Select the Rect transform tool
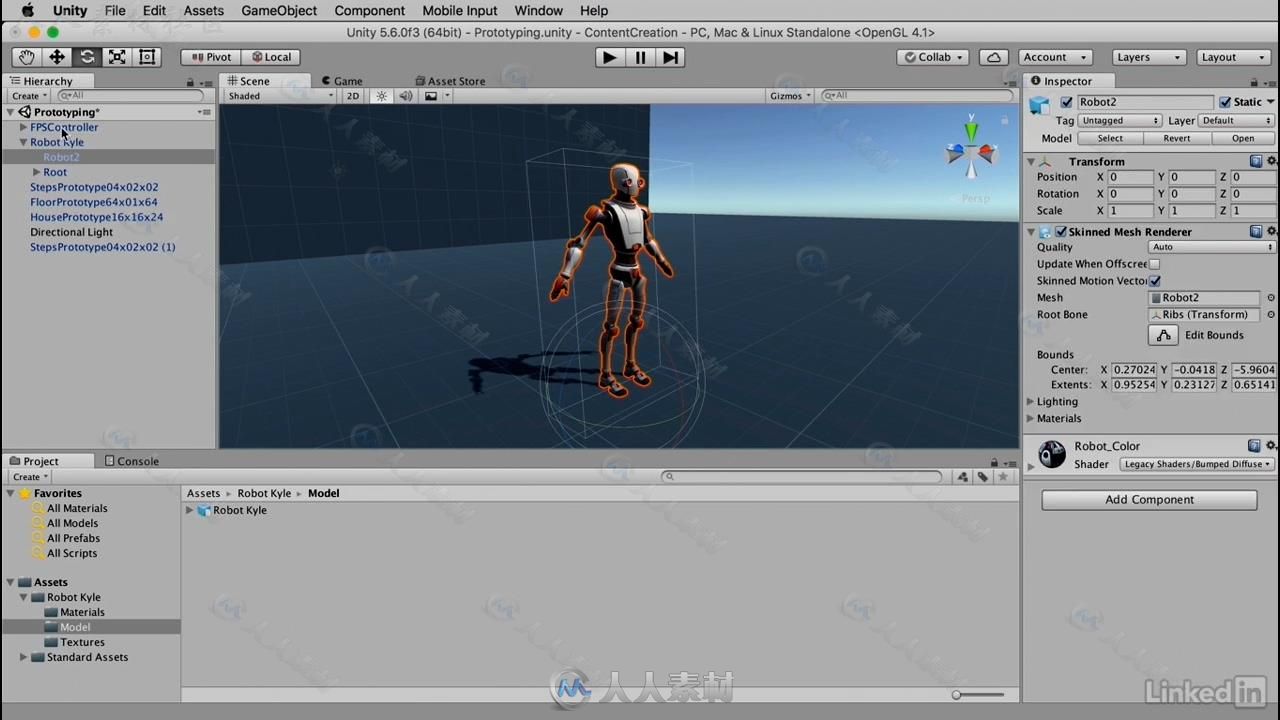The height and width of the screenshot is (720, 1280). tap(147, 57)
